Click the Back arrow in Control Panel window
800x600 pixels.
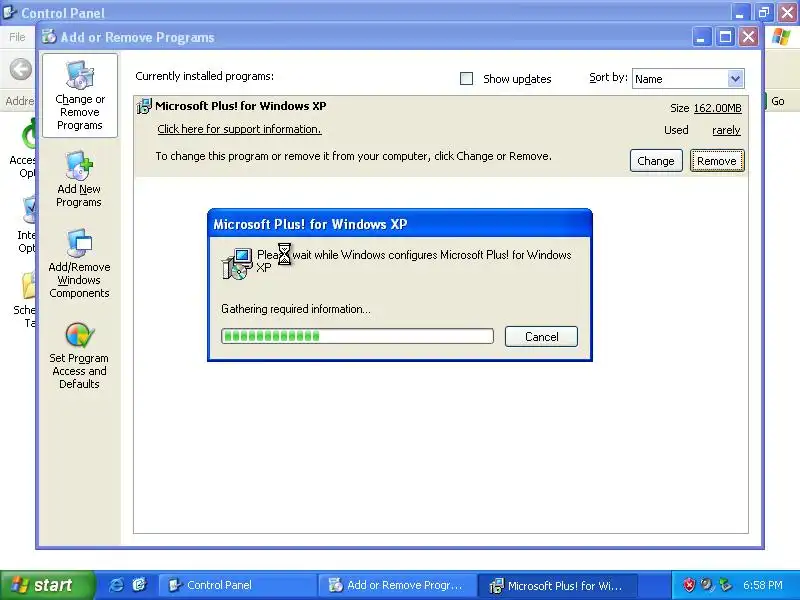pos(21,69)
